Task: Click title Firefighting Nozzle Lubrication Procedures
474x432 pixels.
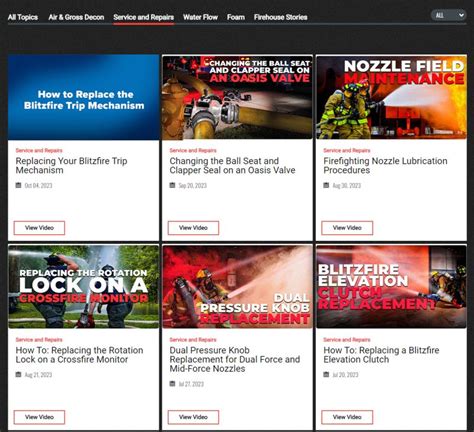Action: (385, 166)
